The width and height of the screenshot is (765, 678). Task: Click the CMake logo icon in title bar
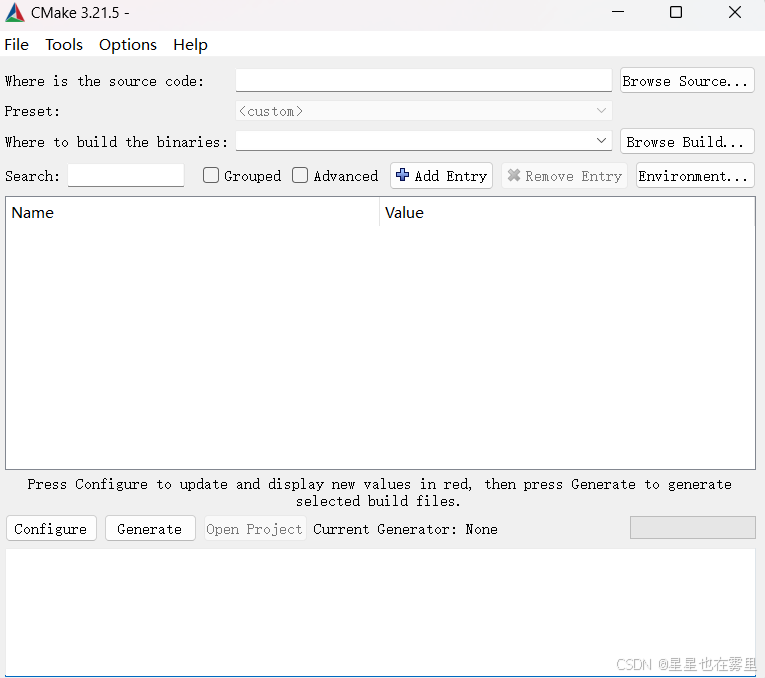click(15, 13)
